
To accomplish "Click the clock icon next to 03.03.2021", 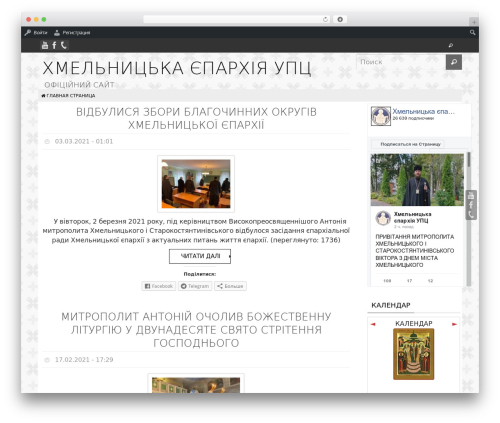I will coord(47,142).
